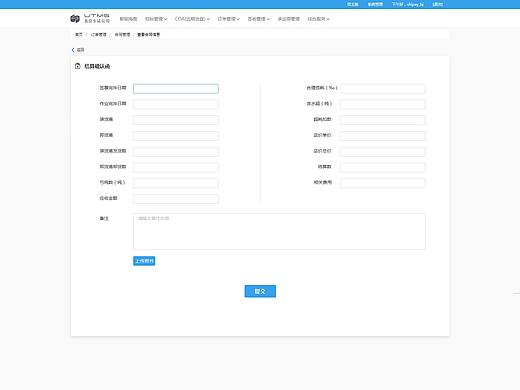This screenshot has width=520, height=390.
Task: Click the sixth input in the left column
Action: pyautogui.click(x=176, y=167)
